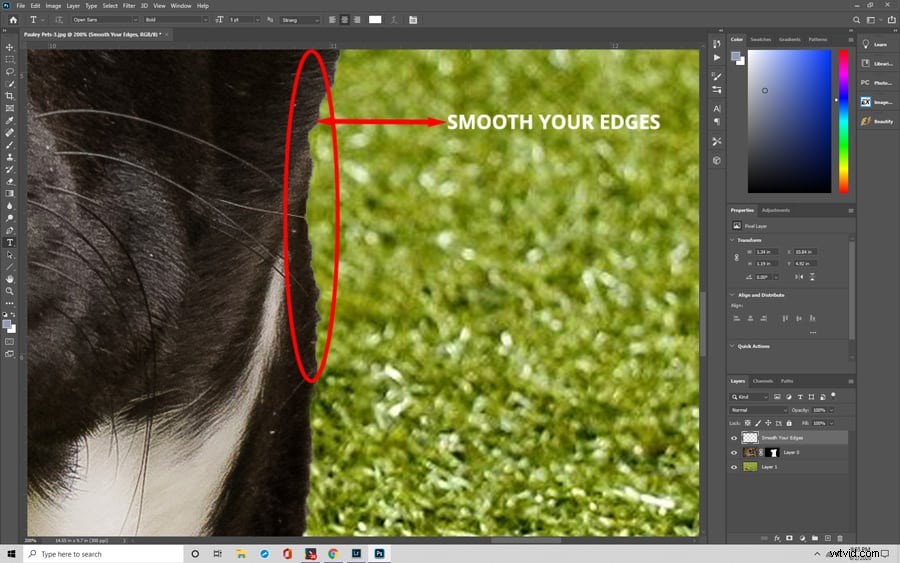Select the Move tool
900x563 pixels.
(10, 47)
